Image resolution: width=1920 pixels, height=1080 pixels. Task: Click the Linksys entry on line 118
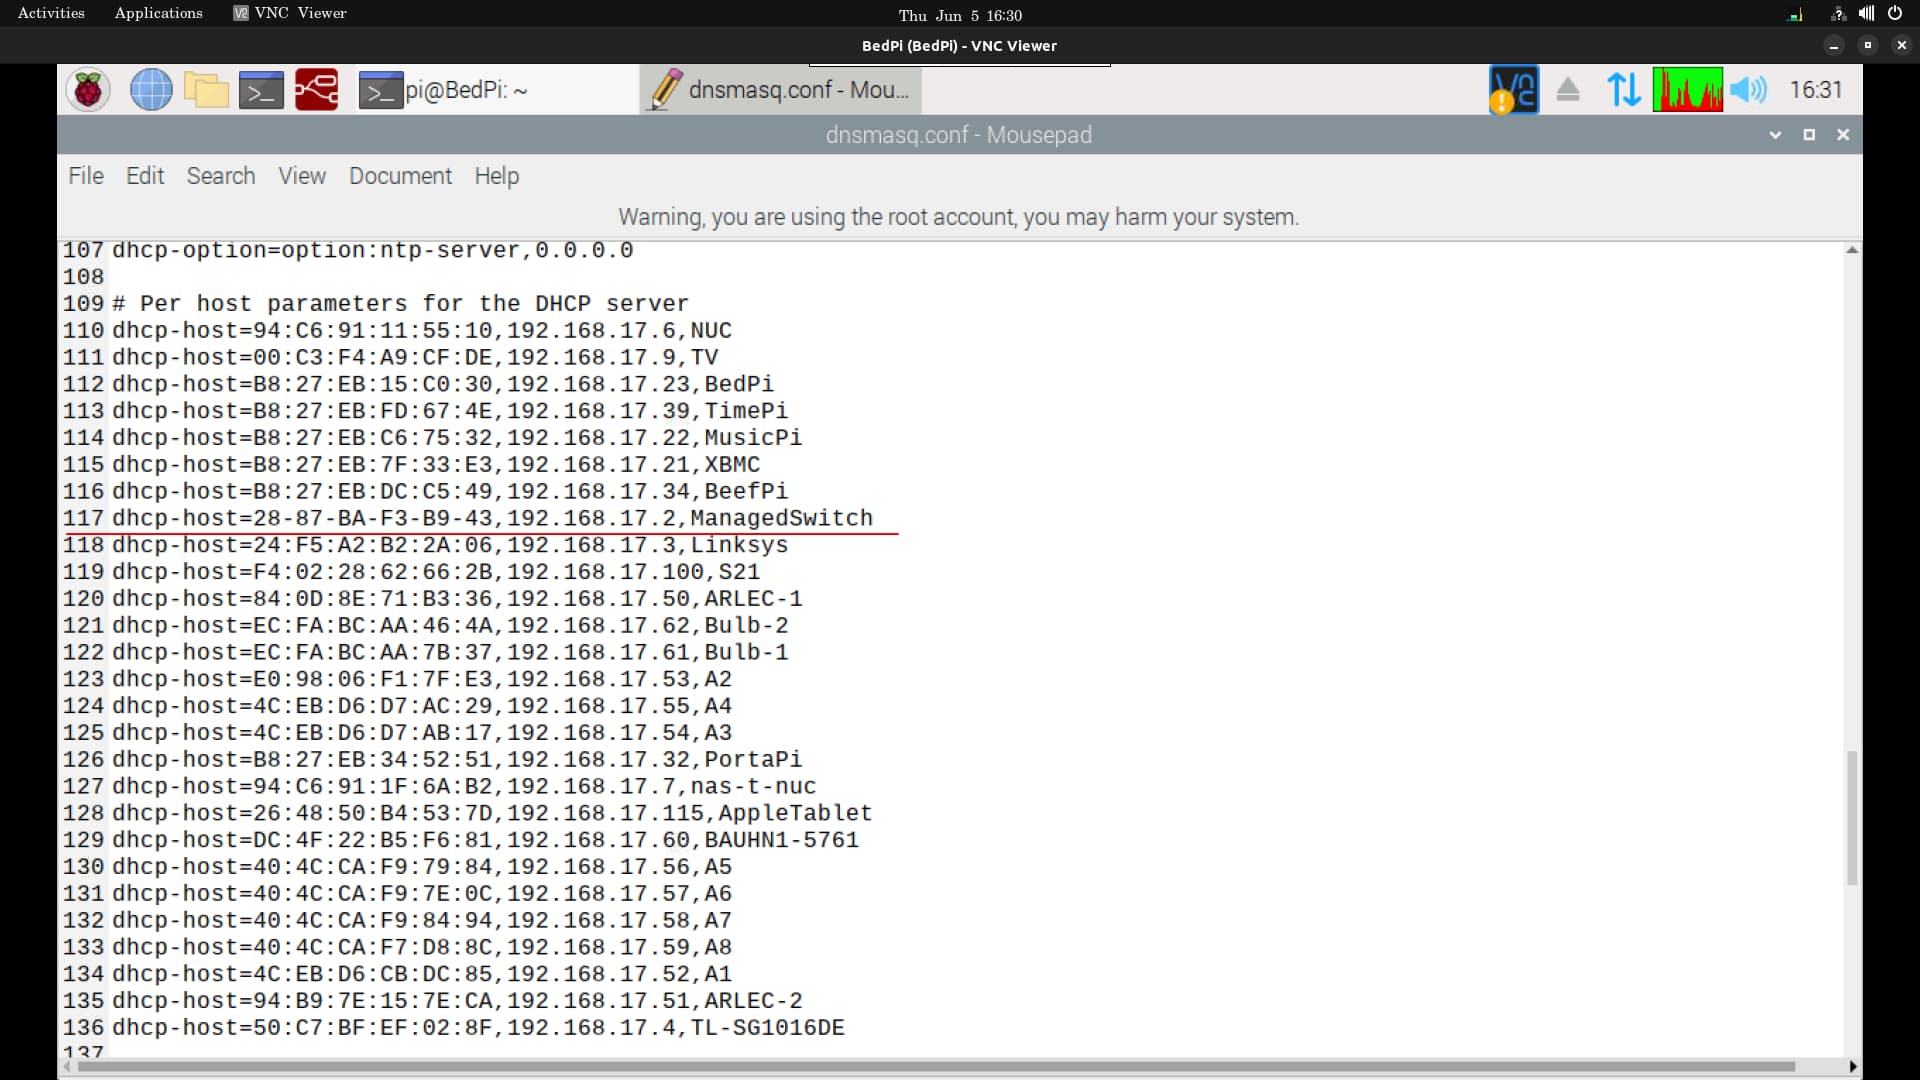click(450, 545)
